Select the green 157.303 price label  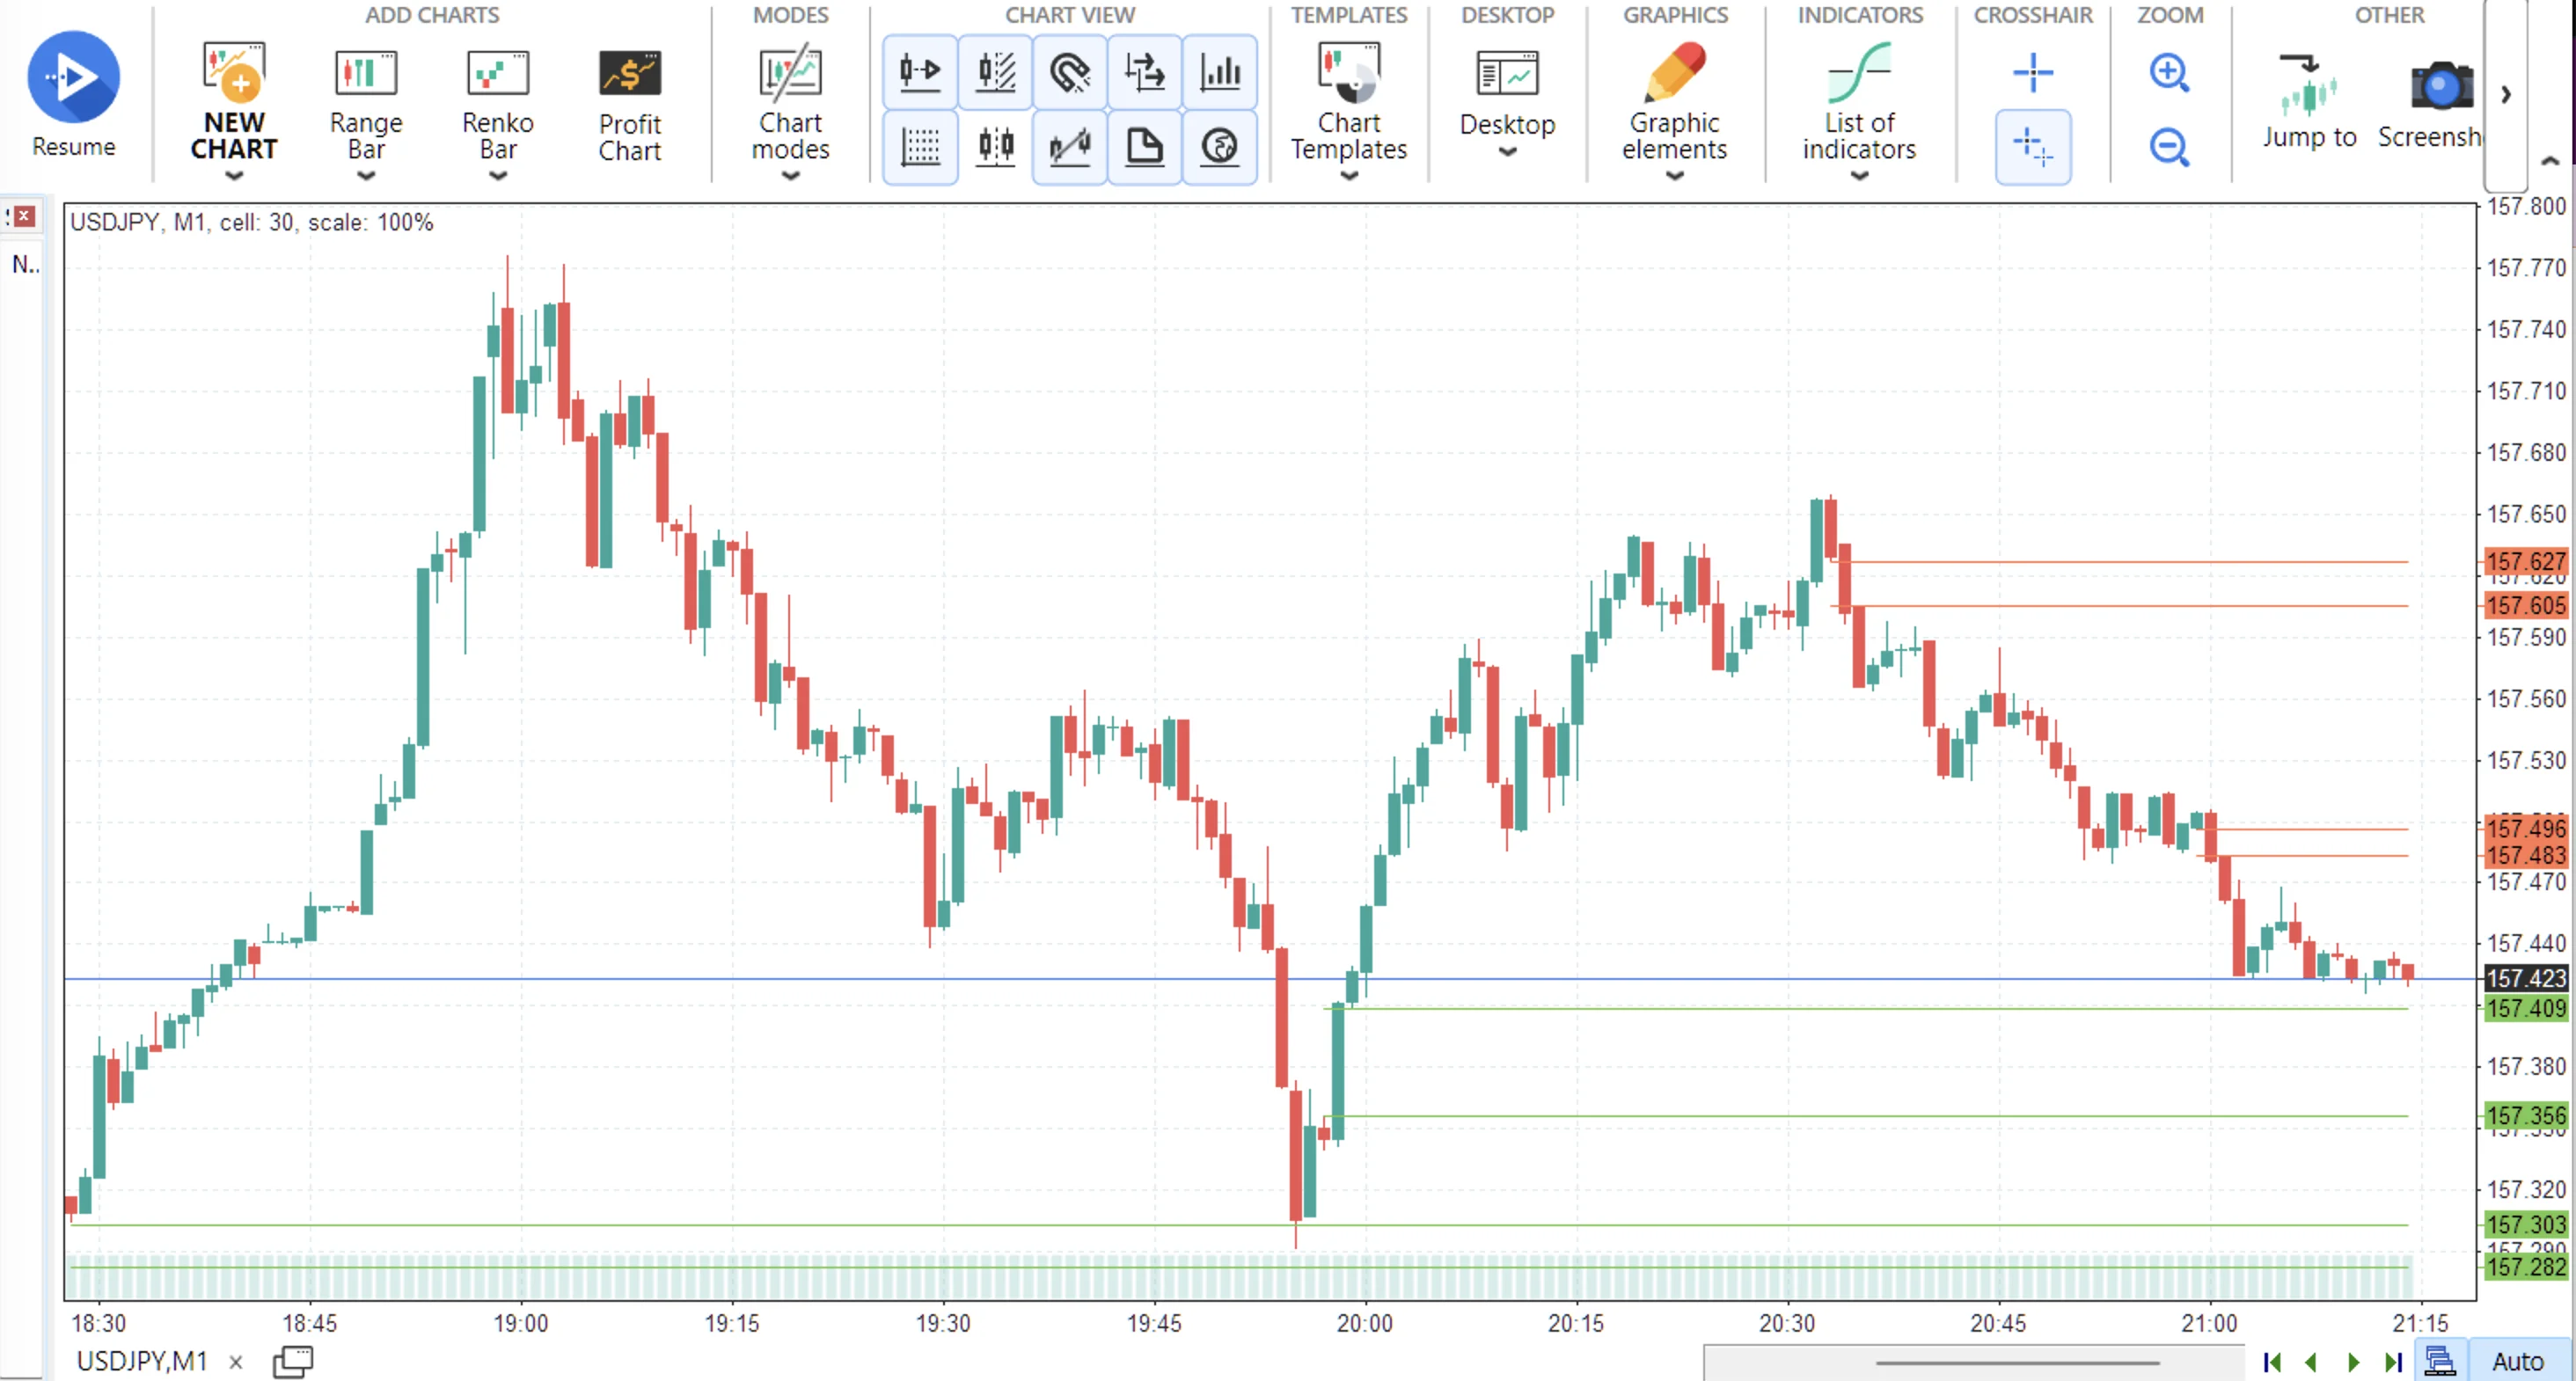click(2526, 1224)
